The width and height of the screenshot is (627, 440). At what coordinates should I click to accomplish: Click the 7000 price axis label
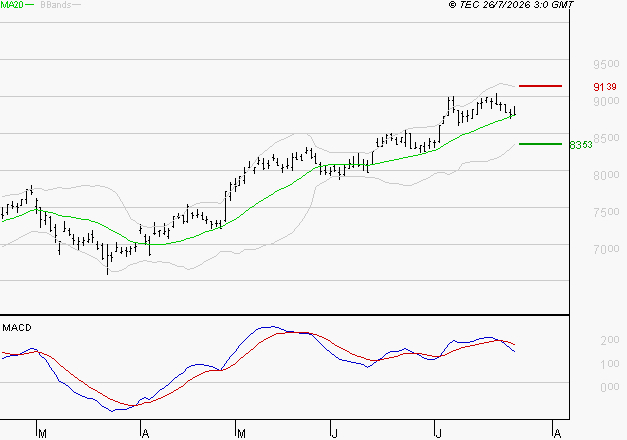point(606,249)
